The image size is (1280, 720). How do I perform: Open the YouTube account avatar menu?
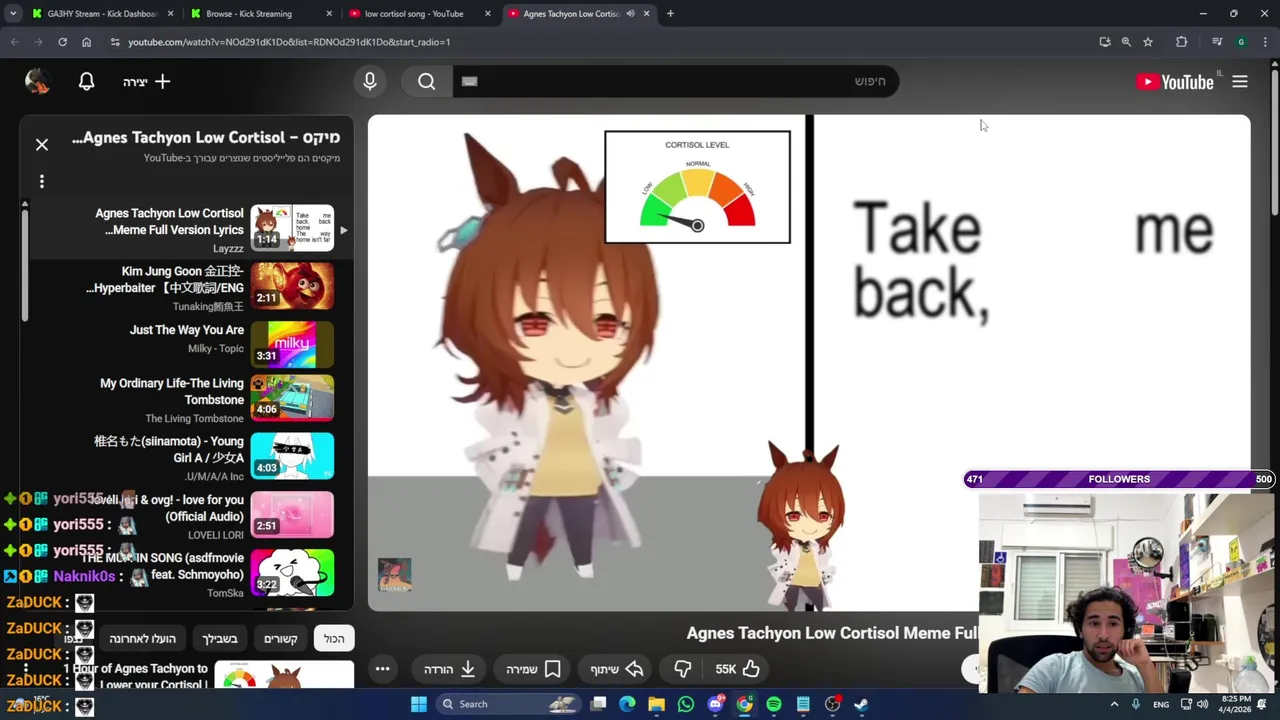[38, 82]
